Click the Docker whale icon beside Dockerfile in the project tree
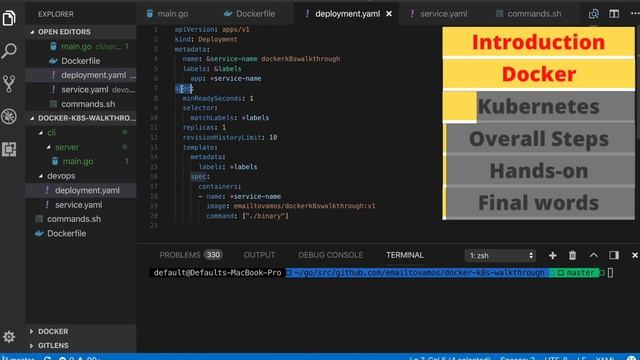640x360 pixels. 39,233
